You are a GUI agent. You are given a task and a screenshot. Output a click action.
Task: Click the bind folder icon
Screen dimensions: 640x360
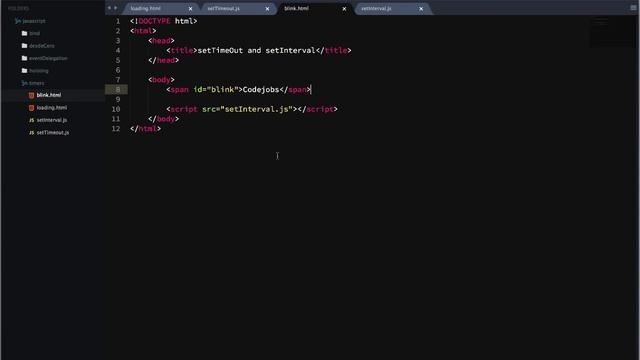click(x=24, y=33)
